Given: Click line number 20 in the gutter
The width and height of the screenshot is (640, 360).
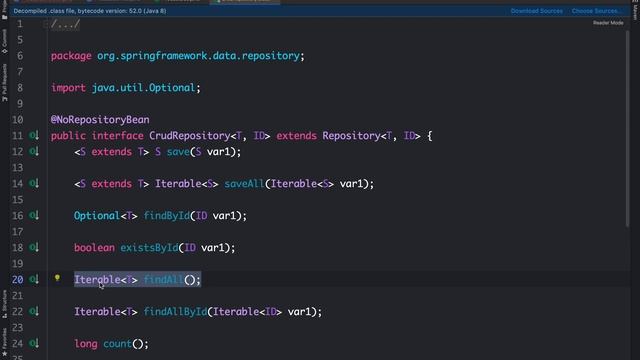Looking at the screenshot, I should (17, 280).
